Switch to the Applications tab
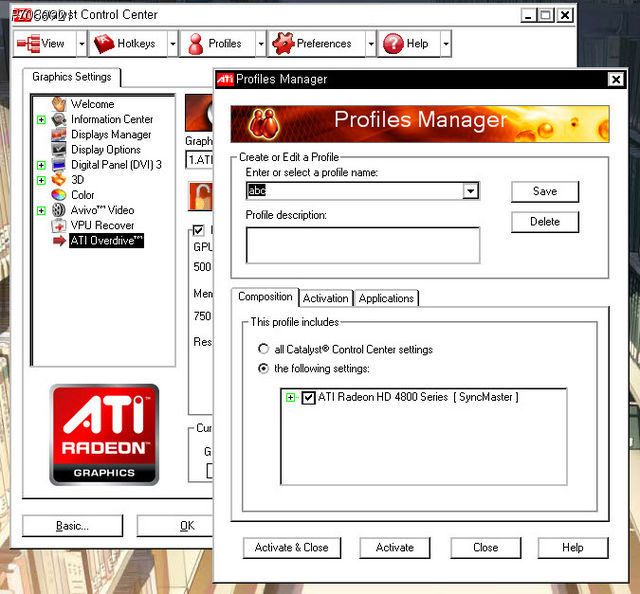The image size is (640, 594). tap(386, 298)
